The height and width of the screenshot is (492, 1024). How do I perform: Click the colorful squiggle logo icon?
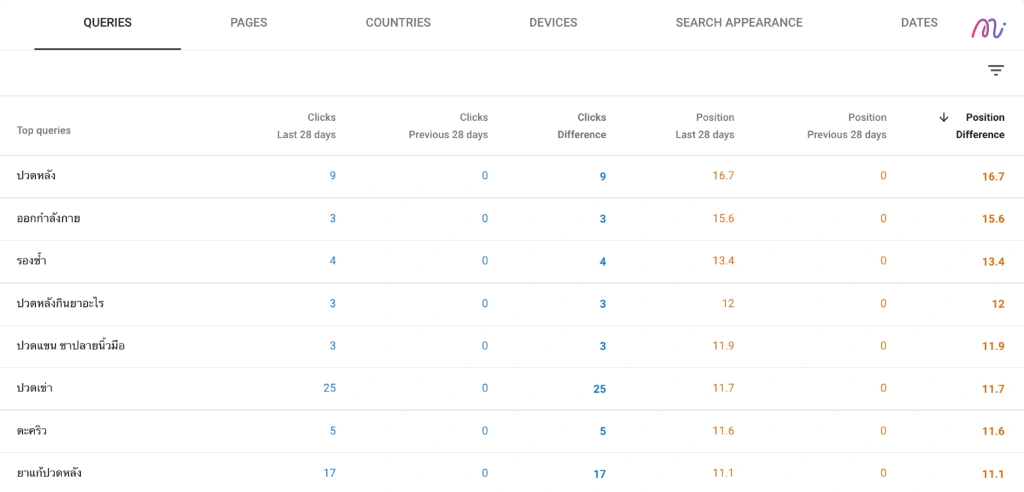[x=987, y=28]
